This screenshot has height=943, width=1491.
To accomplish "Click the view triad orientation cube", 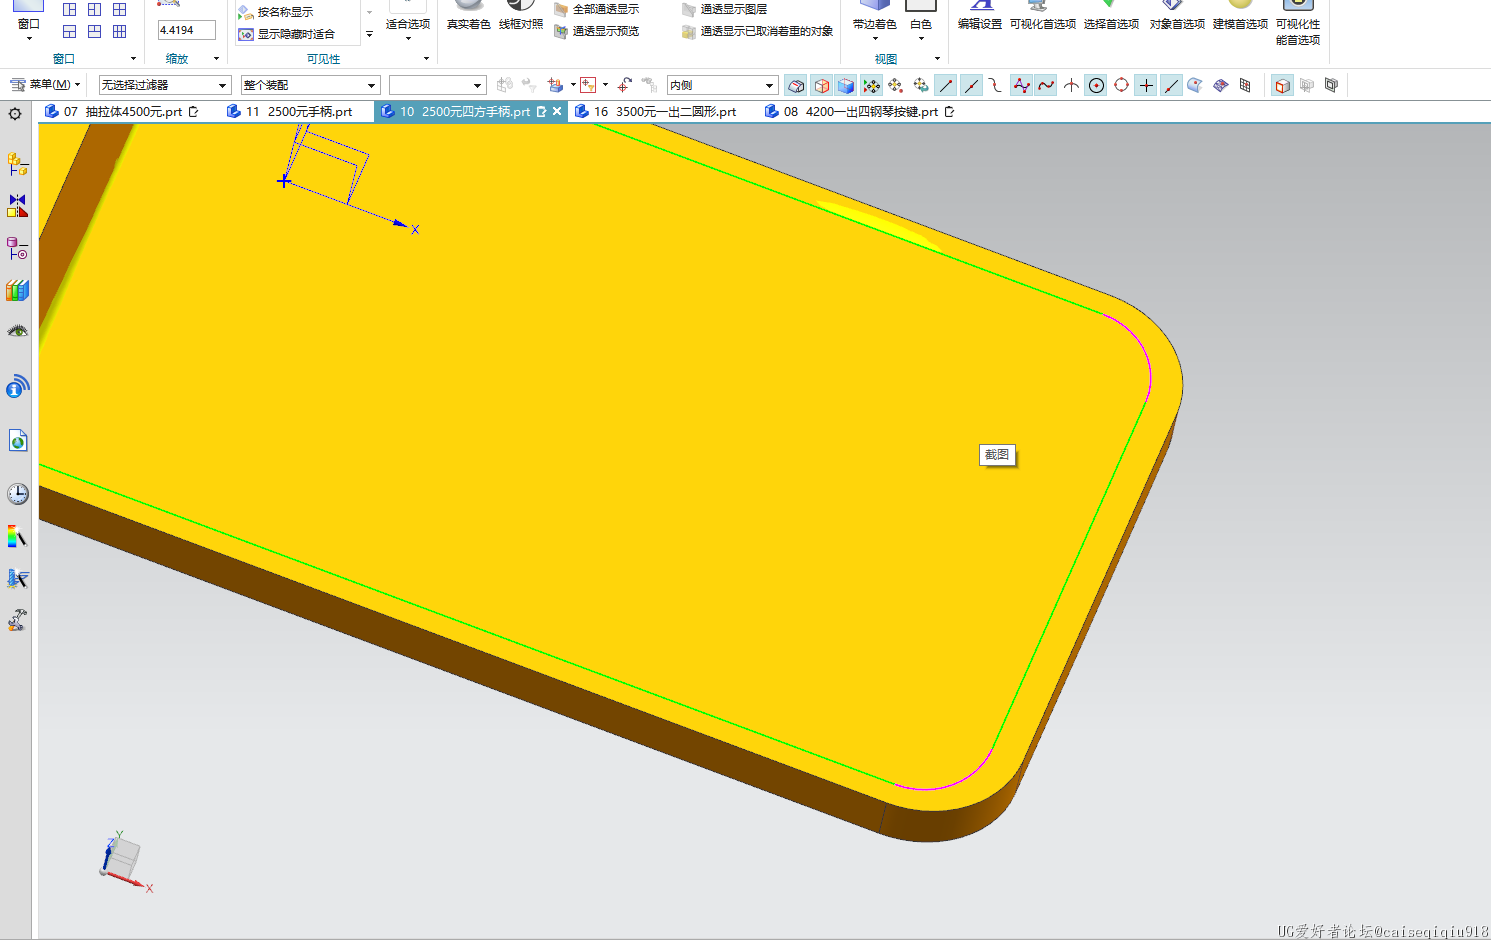I will (121, 859).
